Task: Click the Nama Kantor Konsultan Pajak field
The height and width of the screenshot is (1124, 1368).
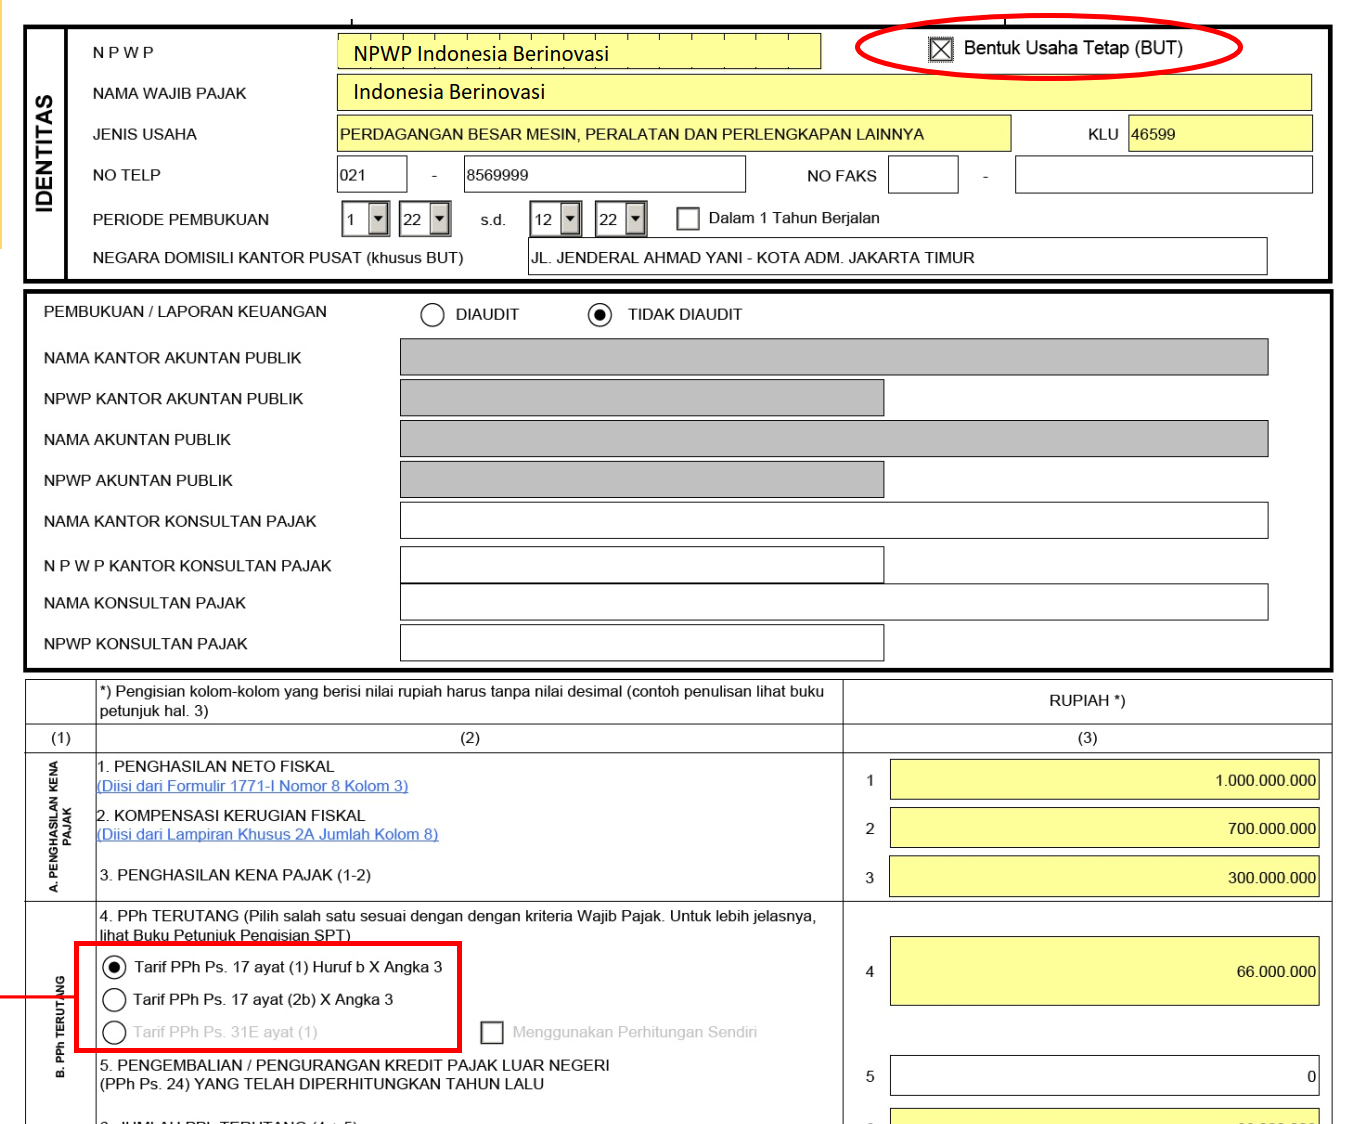Action: (834, 520)
